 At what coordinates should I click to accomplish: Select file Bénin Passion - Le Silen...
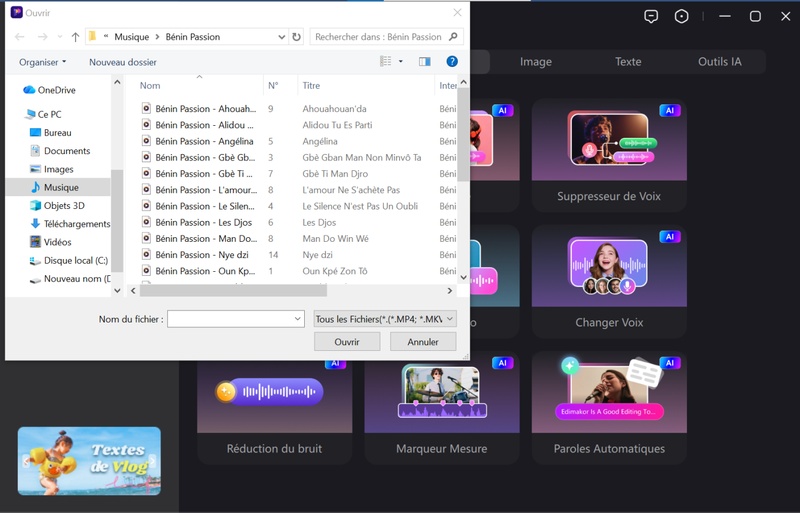(198, 206)
